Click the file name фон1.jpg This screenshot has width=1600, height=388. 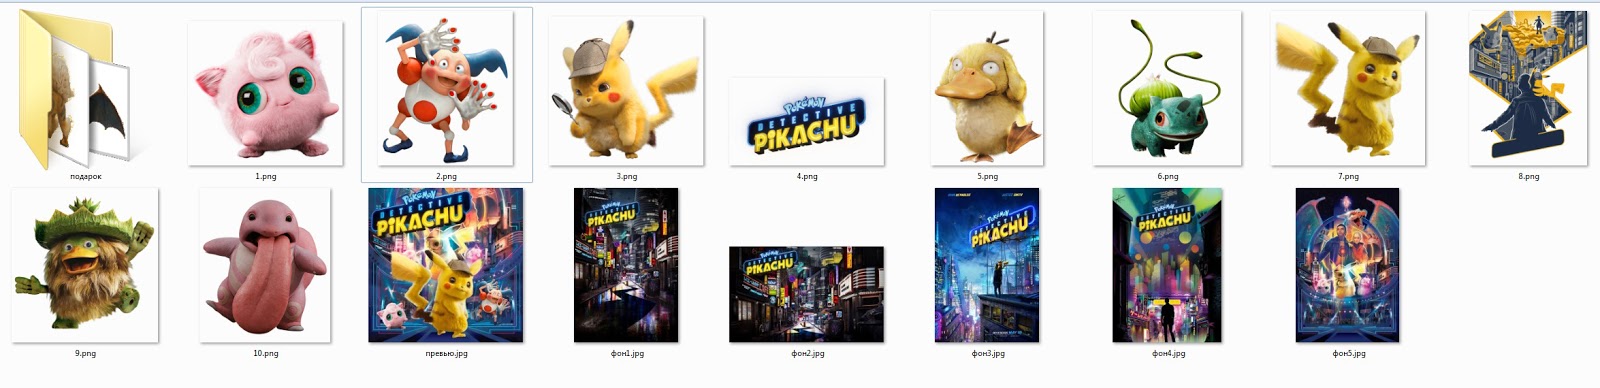(x=627, y=353)
